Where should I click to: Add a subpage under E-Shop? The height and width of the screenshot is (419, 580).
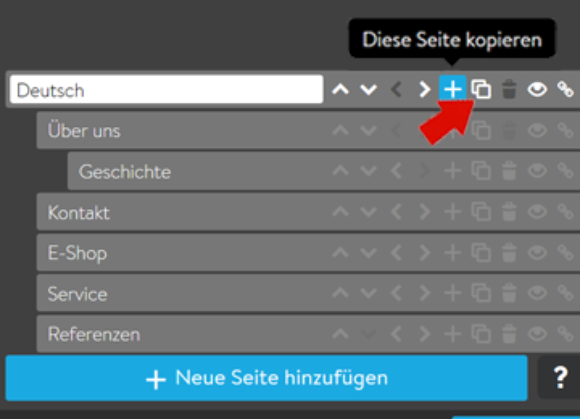pyautogui.click(x=453, y=253)
